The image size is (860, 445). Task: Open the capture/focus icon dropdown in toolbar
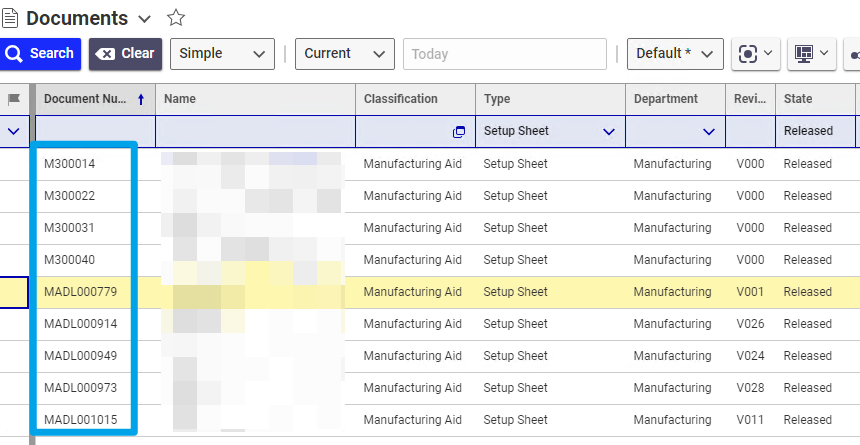pyautogui.click(x=756, y=54)
